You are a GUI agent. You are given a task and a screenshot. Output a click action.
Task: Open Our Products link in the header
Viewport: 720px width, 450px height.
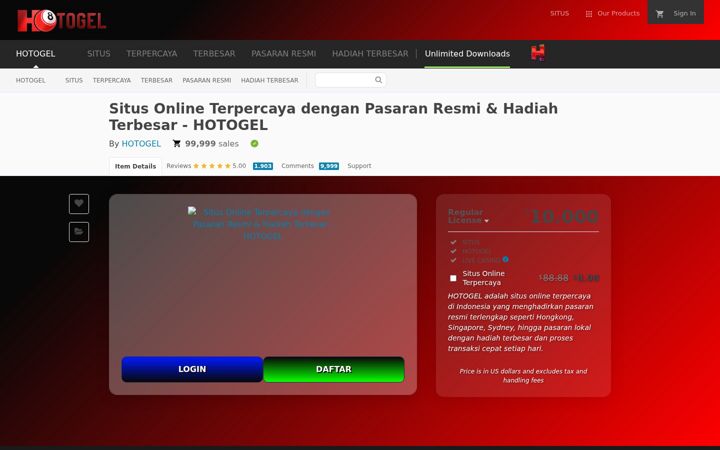click(x=618, y=14)
